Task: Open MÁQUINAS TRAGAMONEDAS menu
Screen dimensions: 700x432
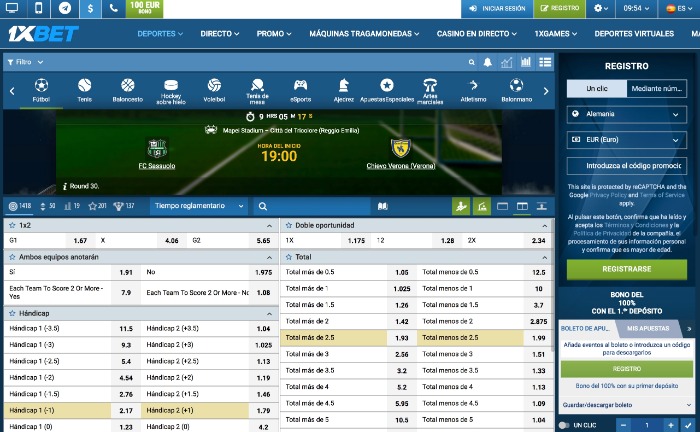Action: click(x=364, y=33)
